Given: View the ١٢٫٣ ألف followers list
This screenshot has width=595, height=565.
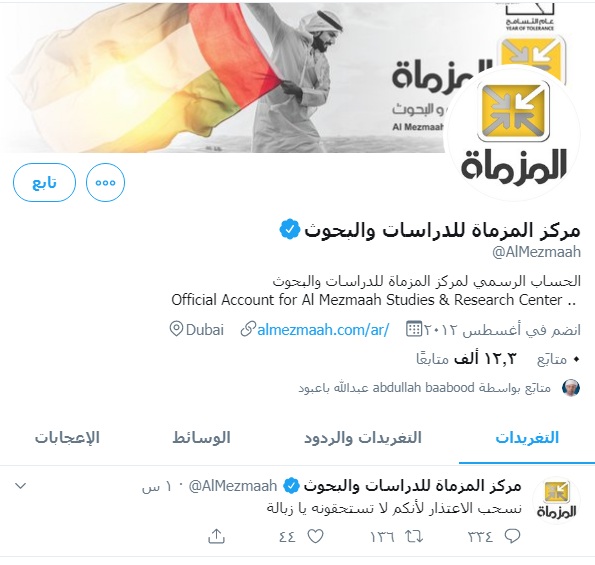Looking at the screenshot, I should coord(466,359).
